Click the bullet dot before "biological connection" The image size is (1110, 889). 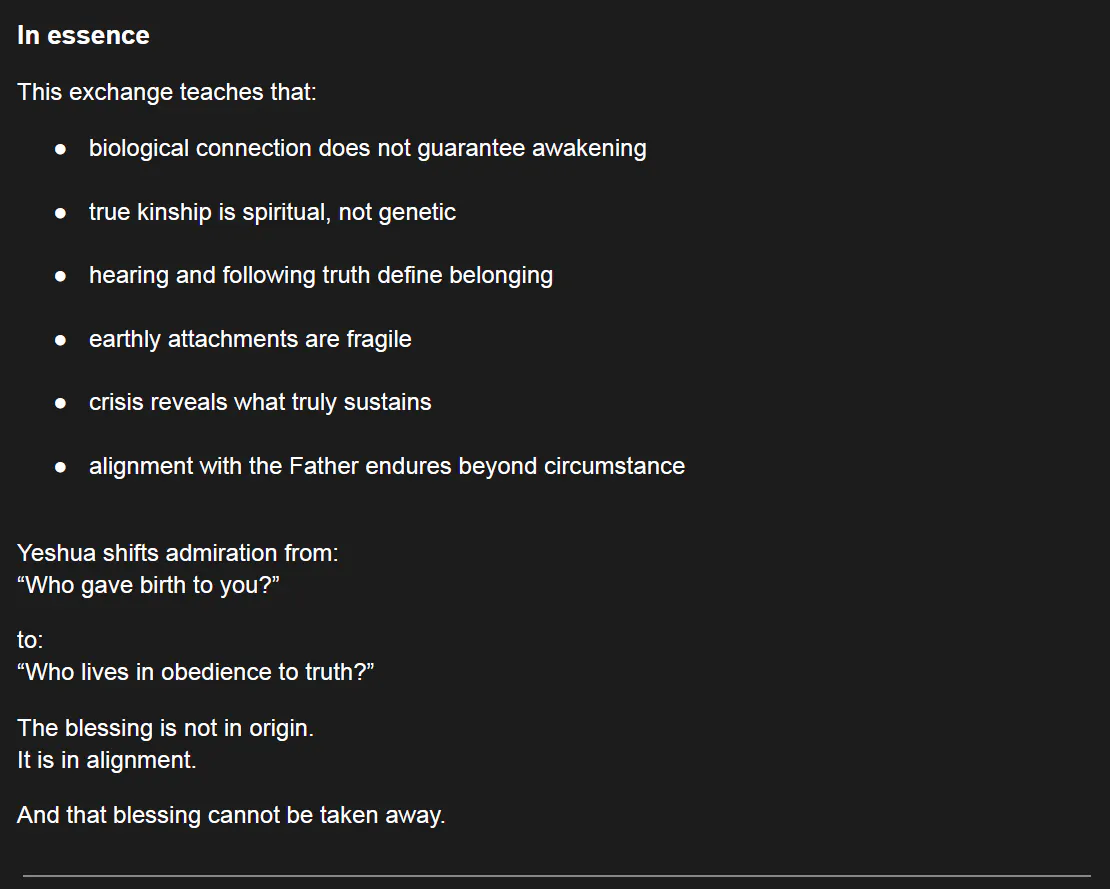[x=61, y=149]
